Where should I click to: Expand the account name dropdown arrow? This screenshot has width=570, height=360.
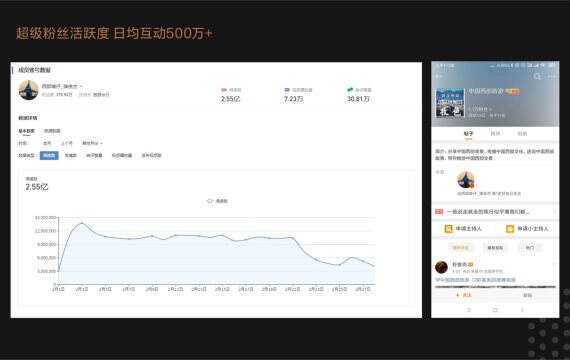point(81,87)
